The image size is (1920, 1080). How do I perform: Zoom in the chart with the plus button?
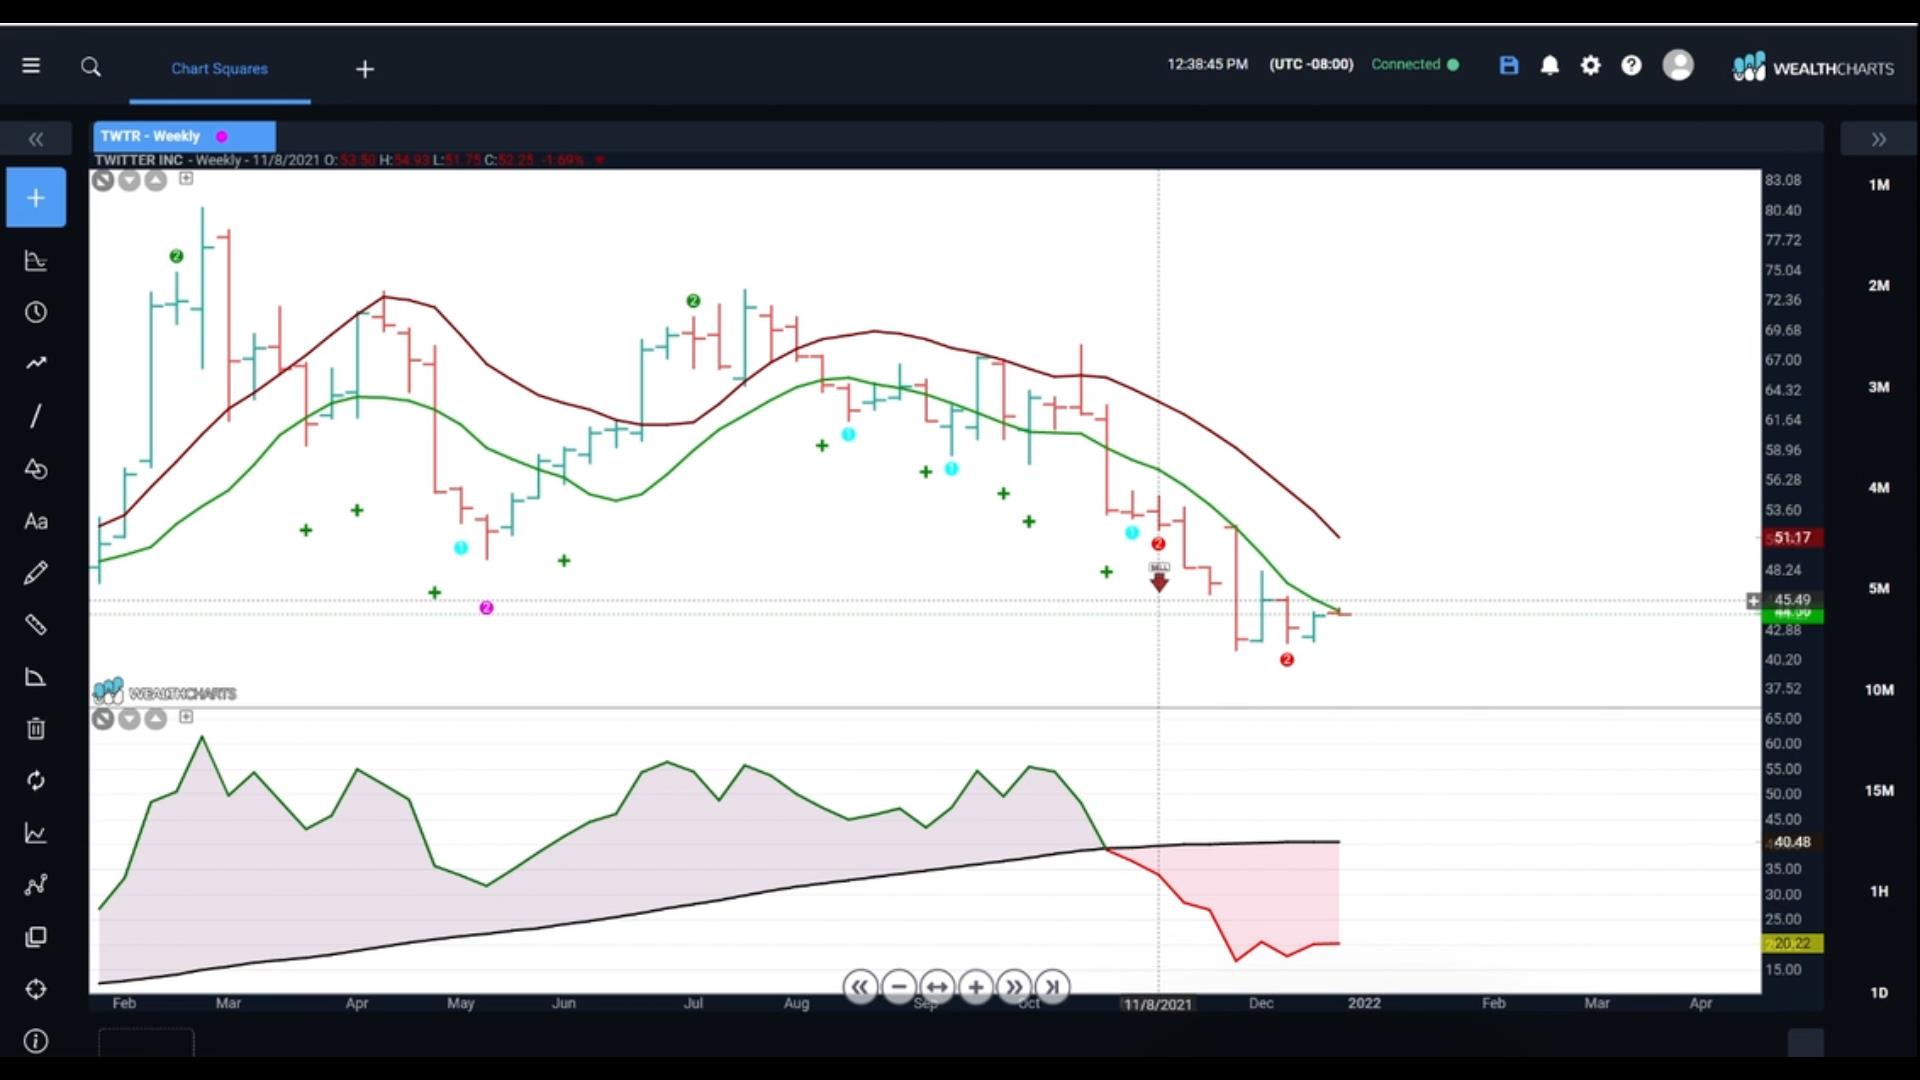pos(976,988)
